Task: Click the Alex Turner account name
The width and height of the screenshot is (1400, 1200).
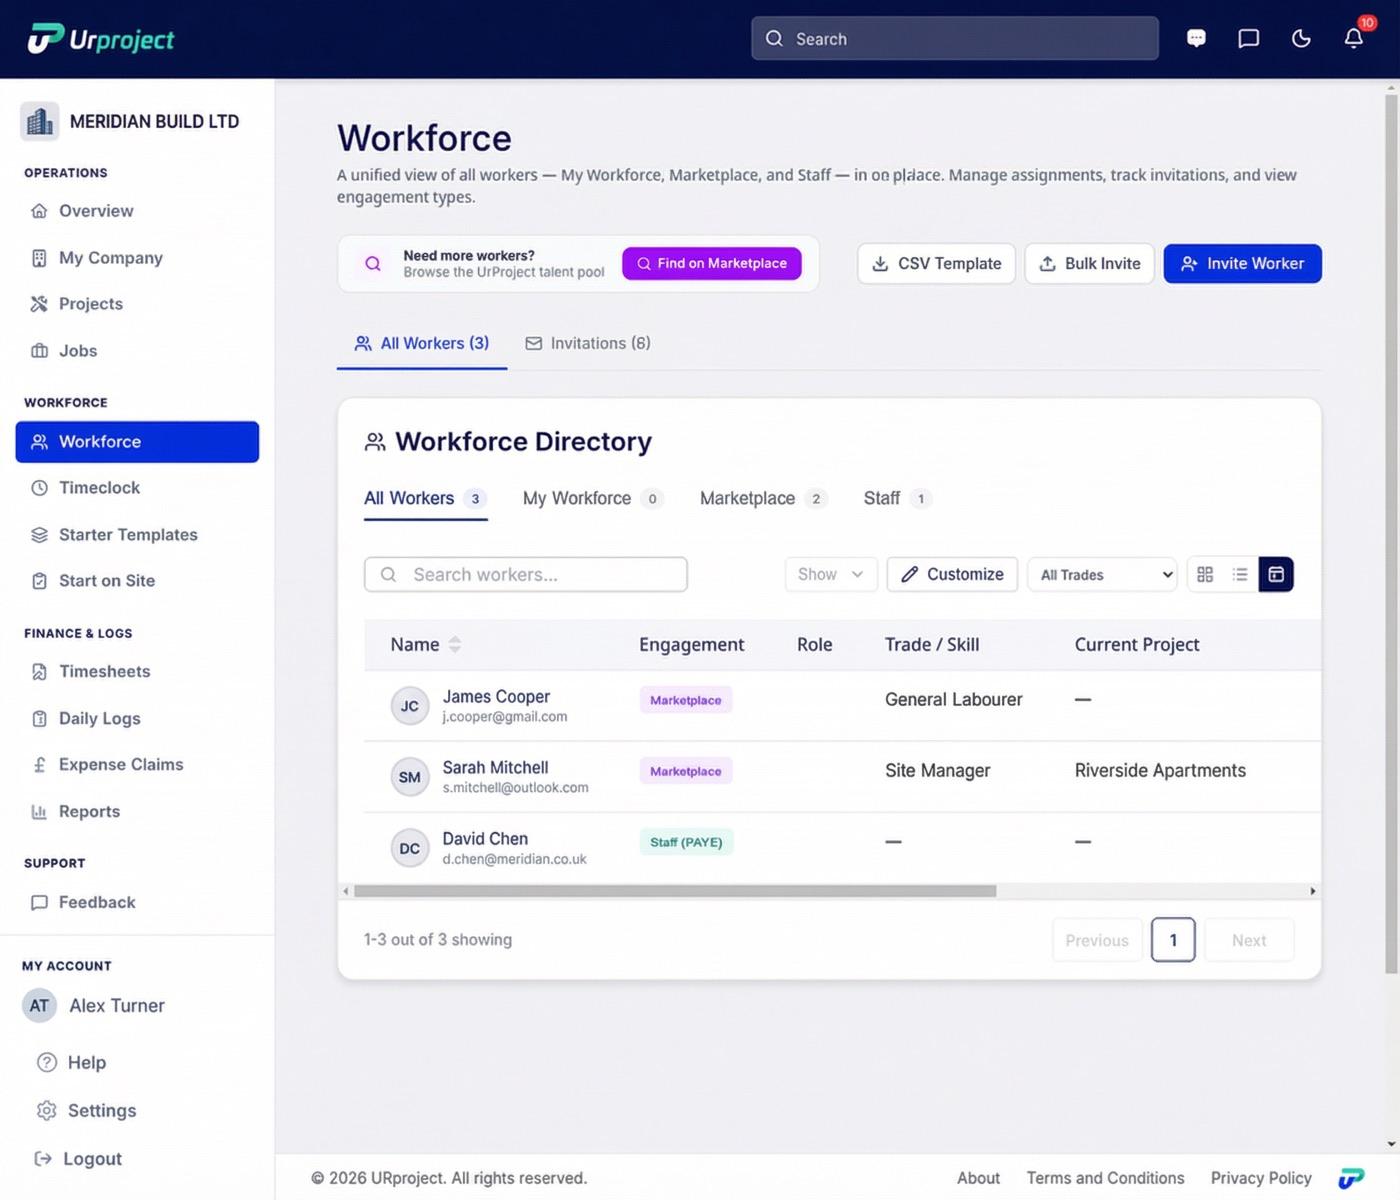Action: point(117,1006)
